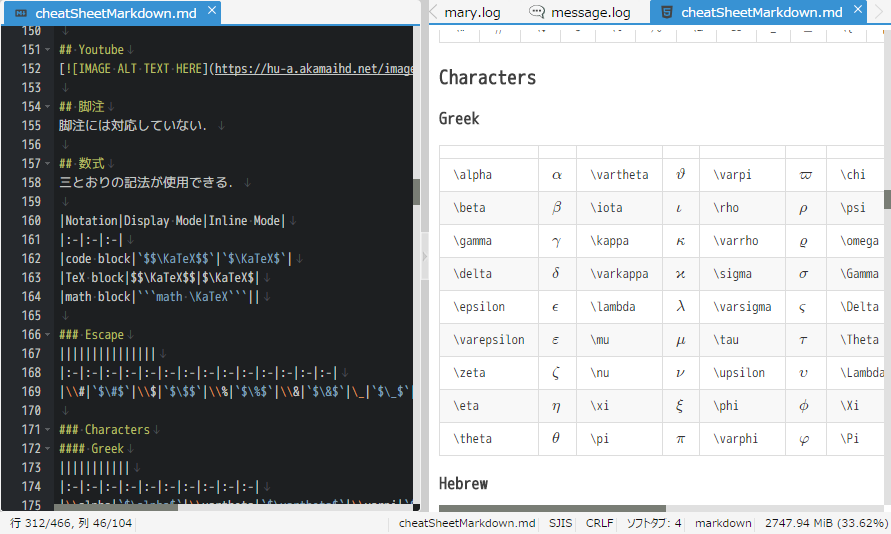Toggle the pane splitter collapse arrow
The image size is (891, 534).
[x=424, y=256]
